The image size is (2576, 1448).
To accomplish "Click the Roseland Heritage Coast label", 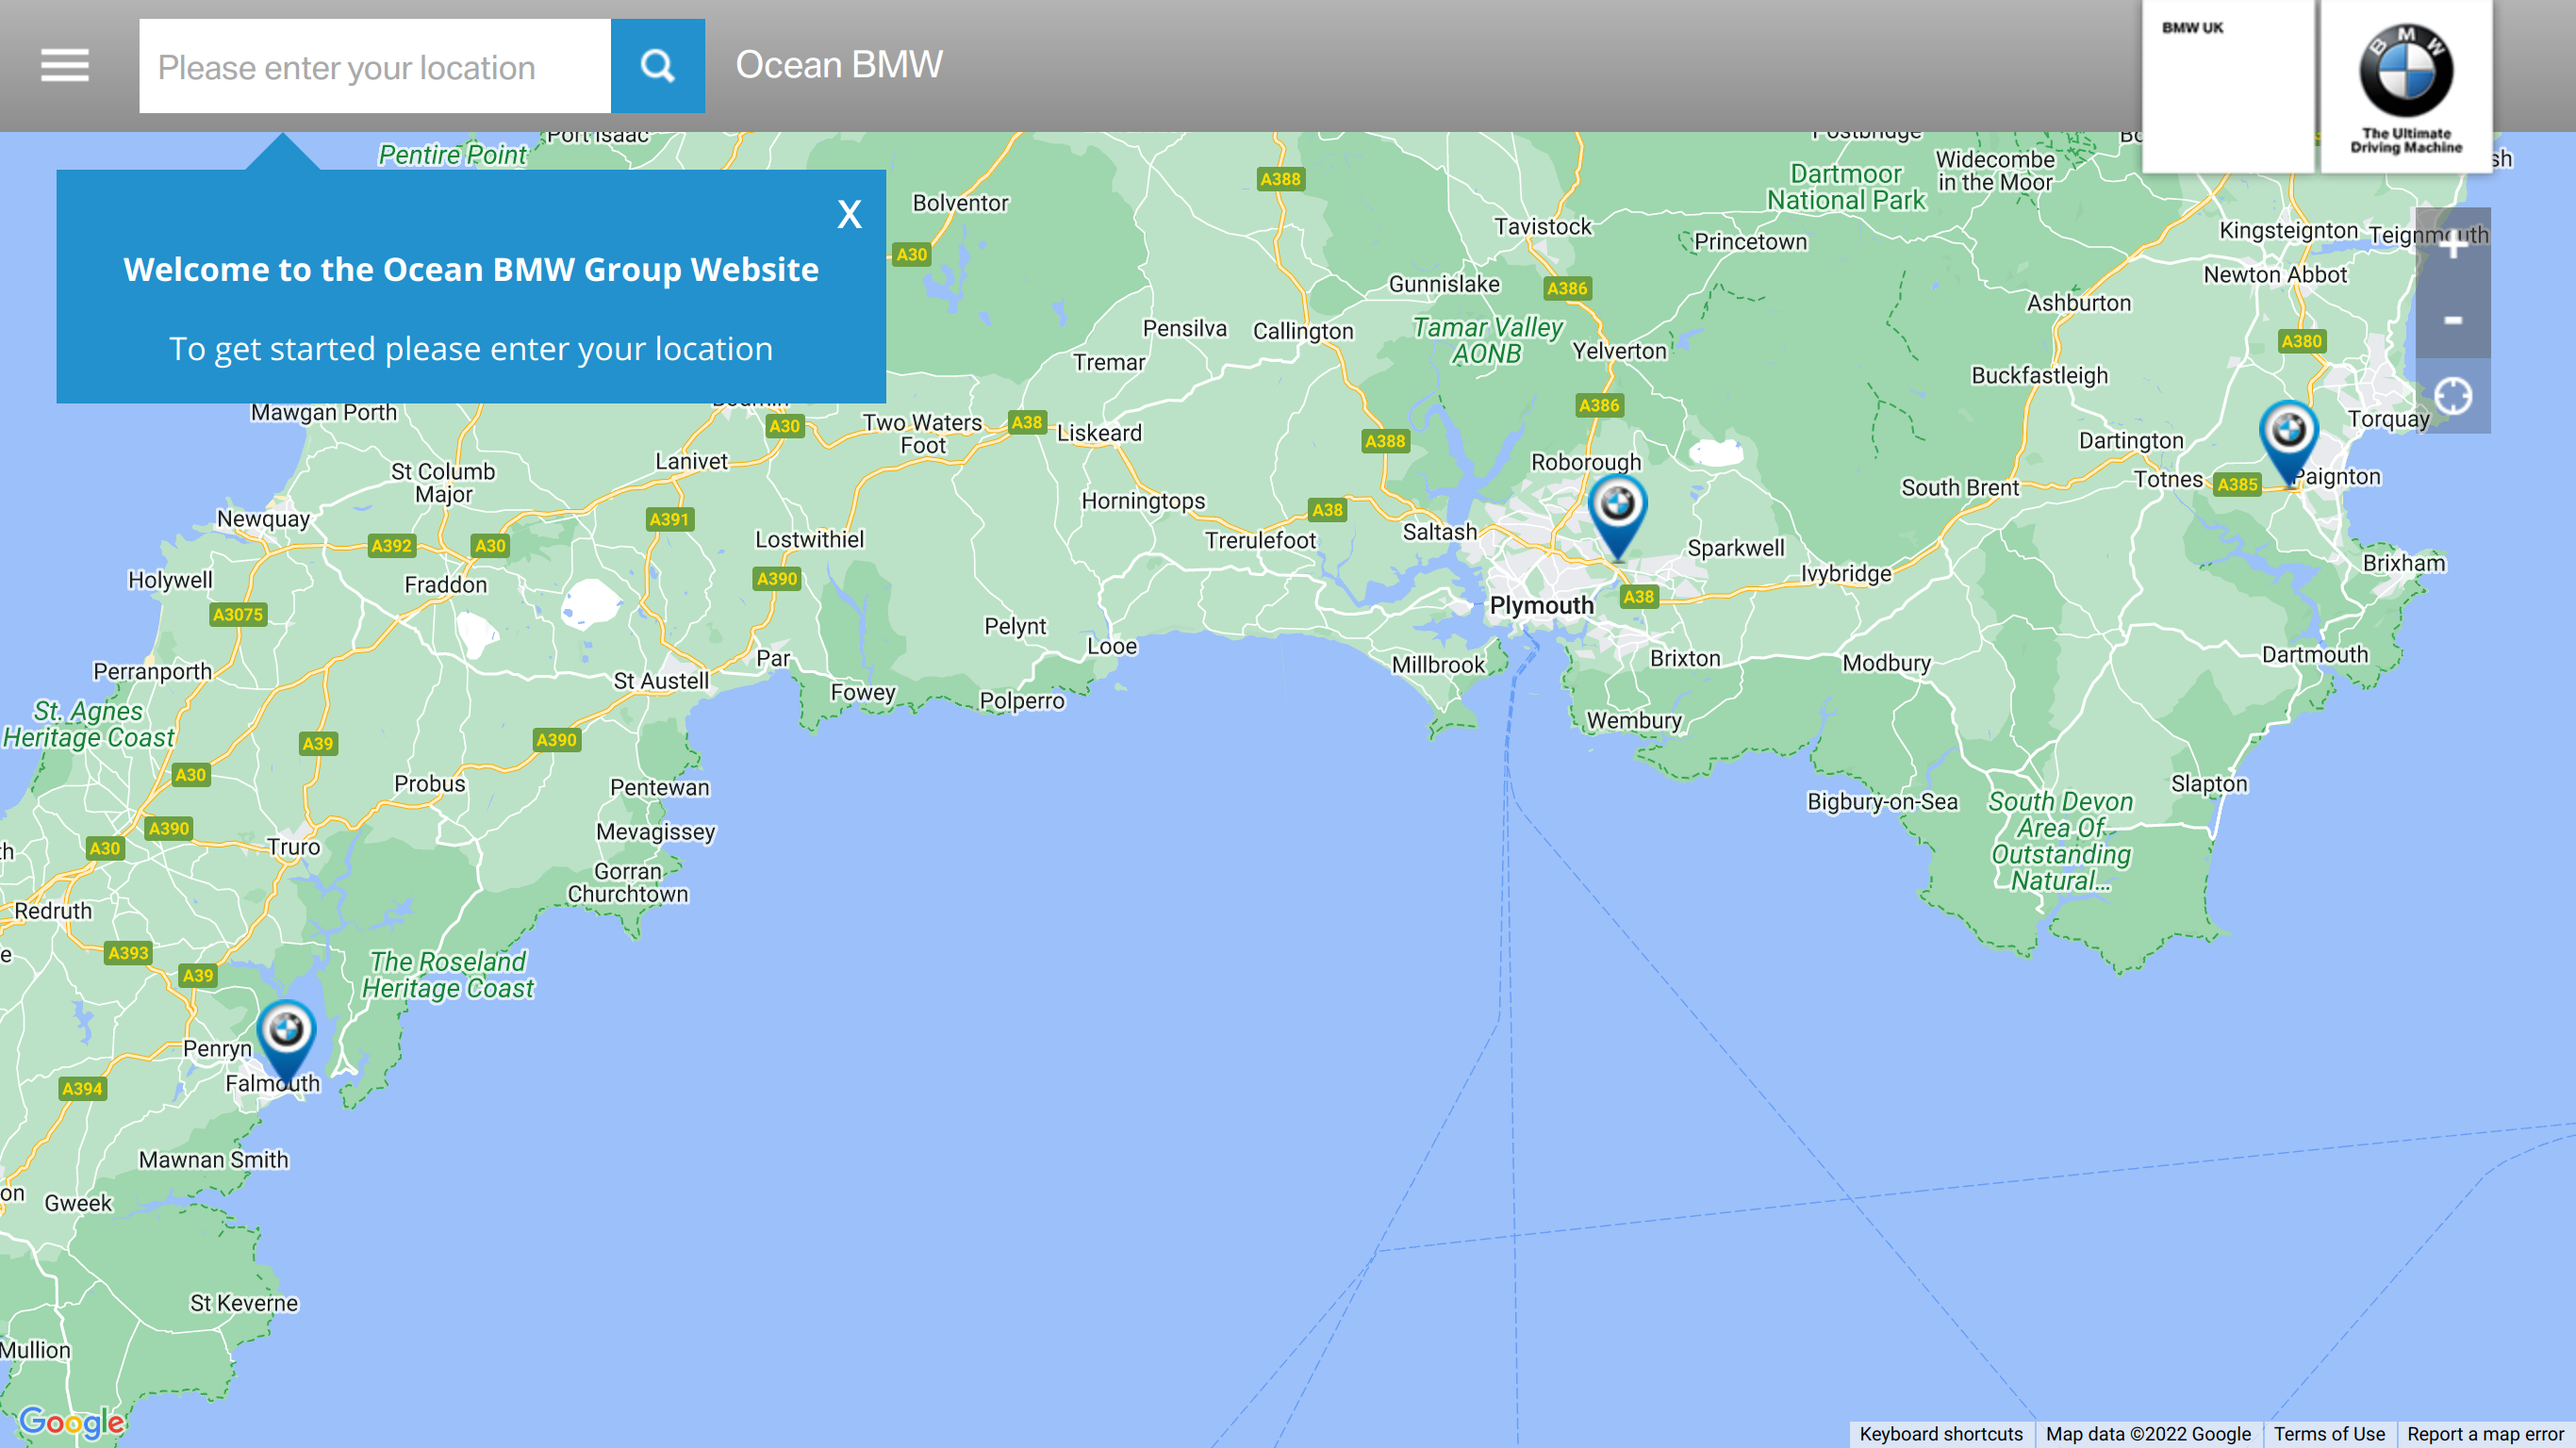I will 447,975.
